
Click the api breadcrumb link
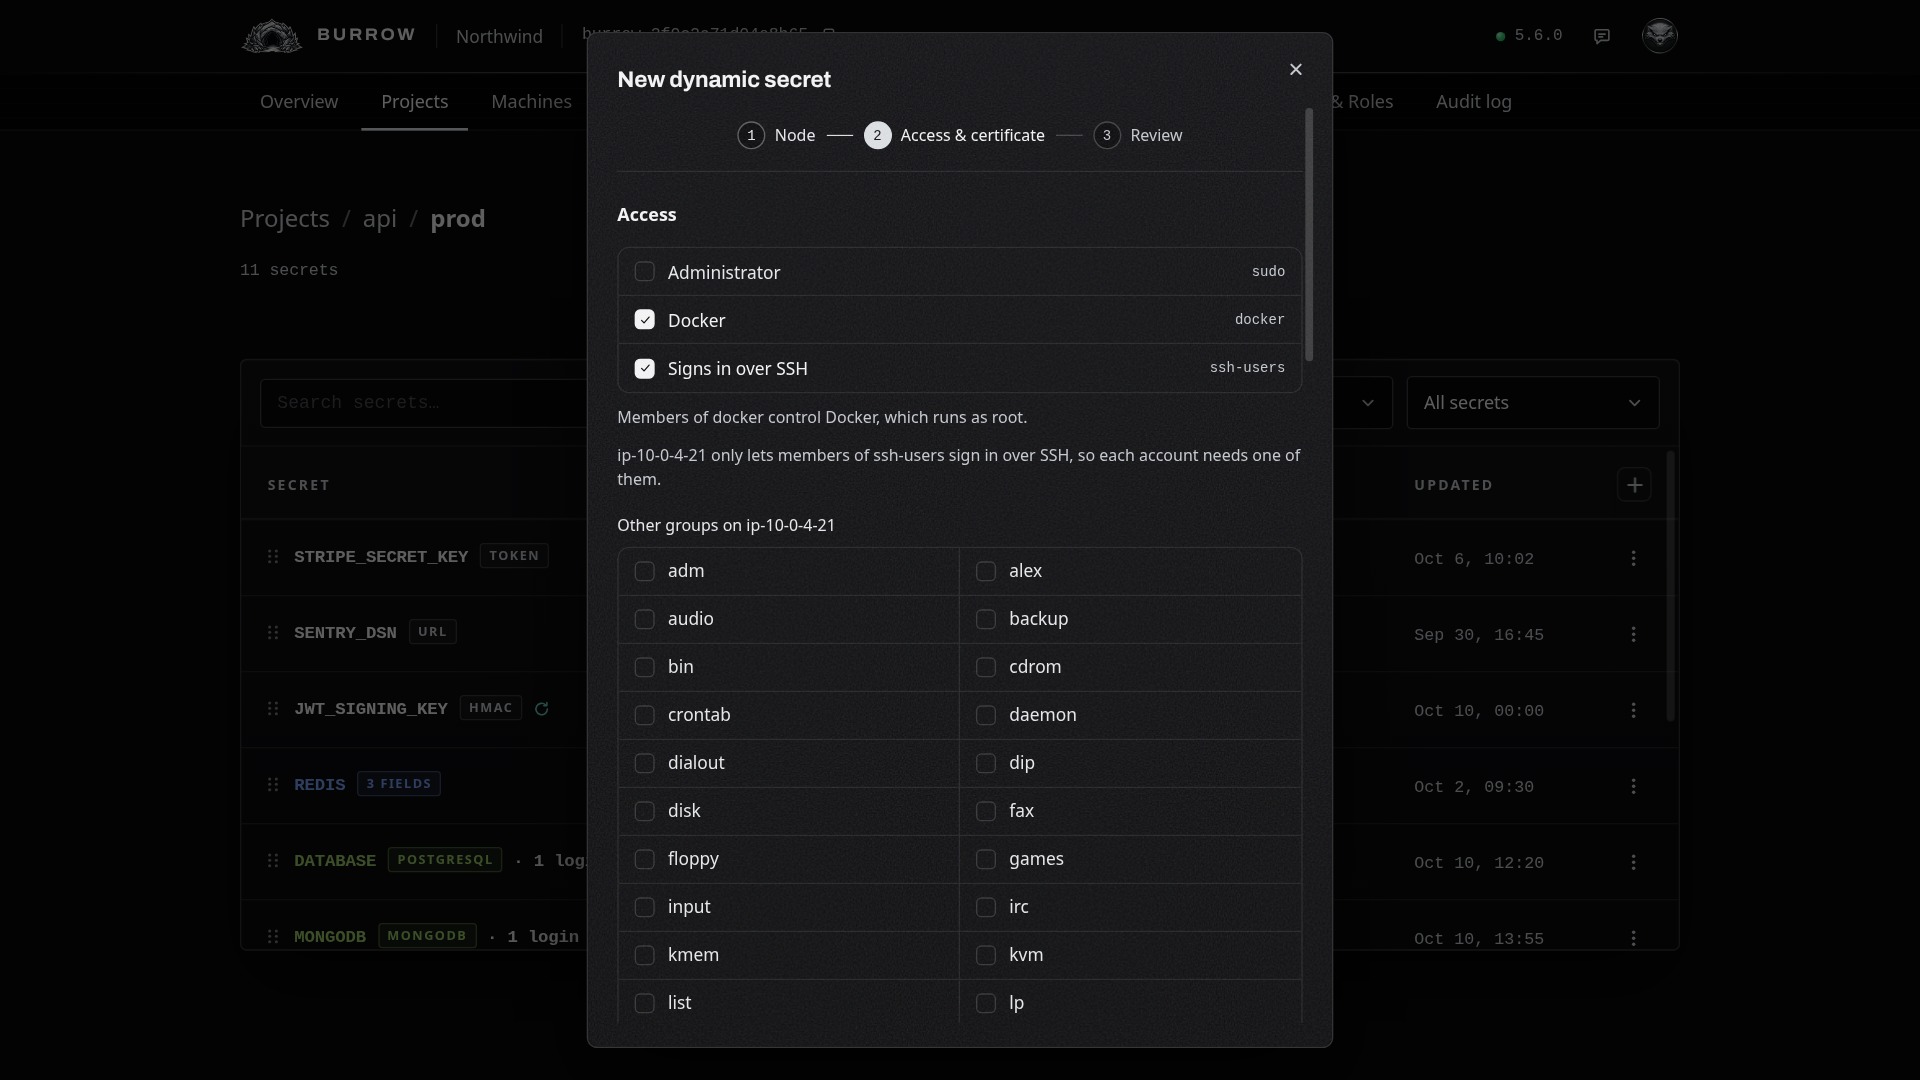380,219
